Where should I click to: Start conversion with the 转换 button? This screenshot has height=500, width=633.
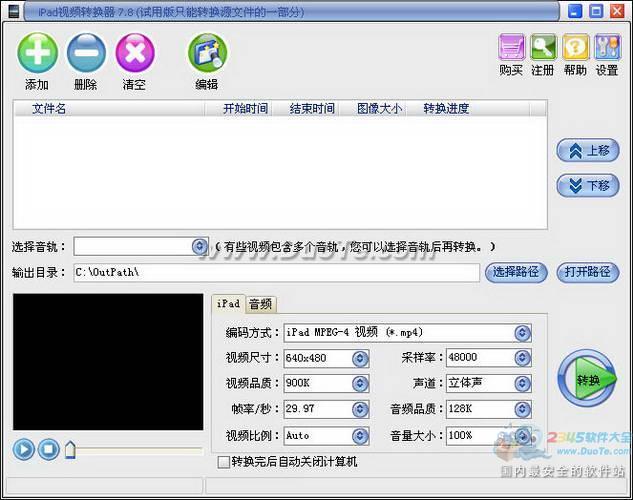pyautogui.click(x=587, y=379)
